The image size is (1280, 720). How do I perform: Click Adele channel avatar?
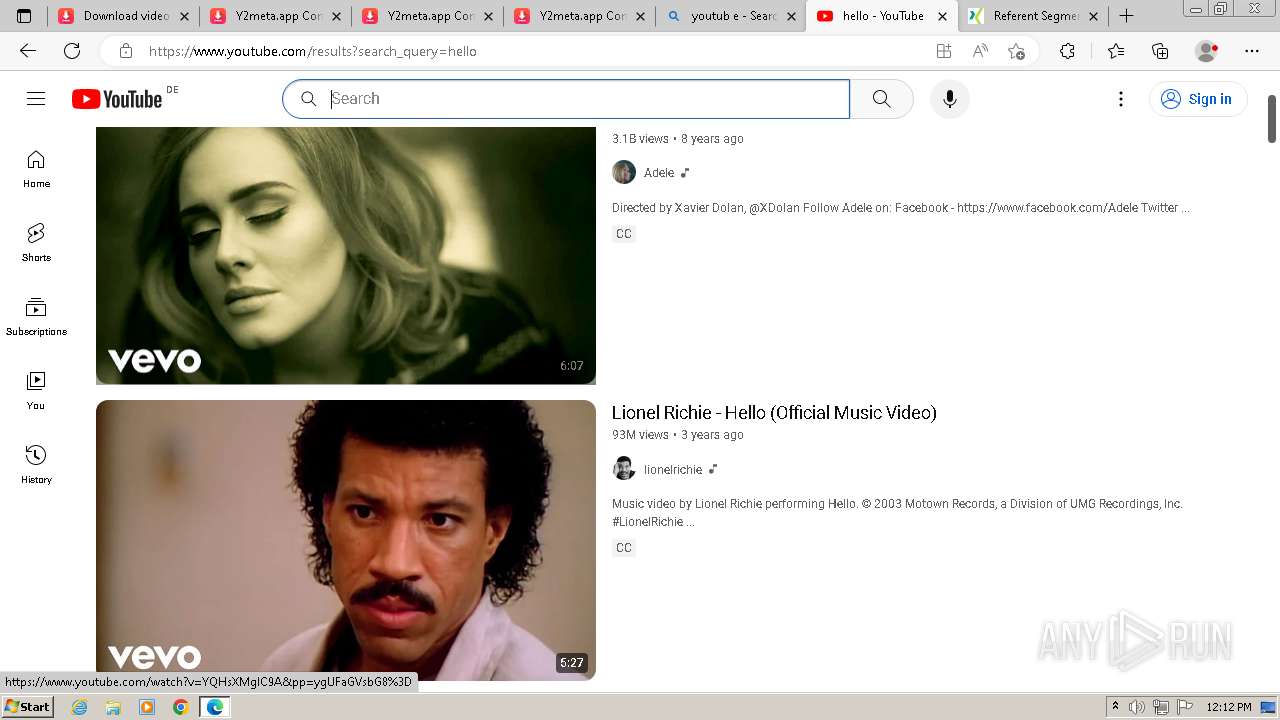(624, 172)
